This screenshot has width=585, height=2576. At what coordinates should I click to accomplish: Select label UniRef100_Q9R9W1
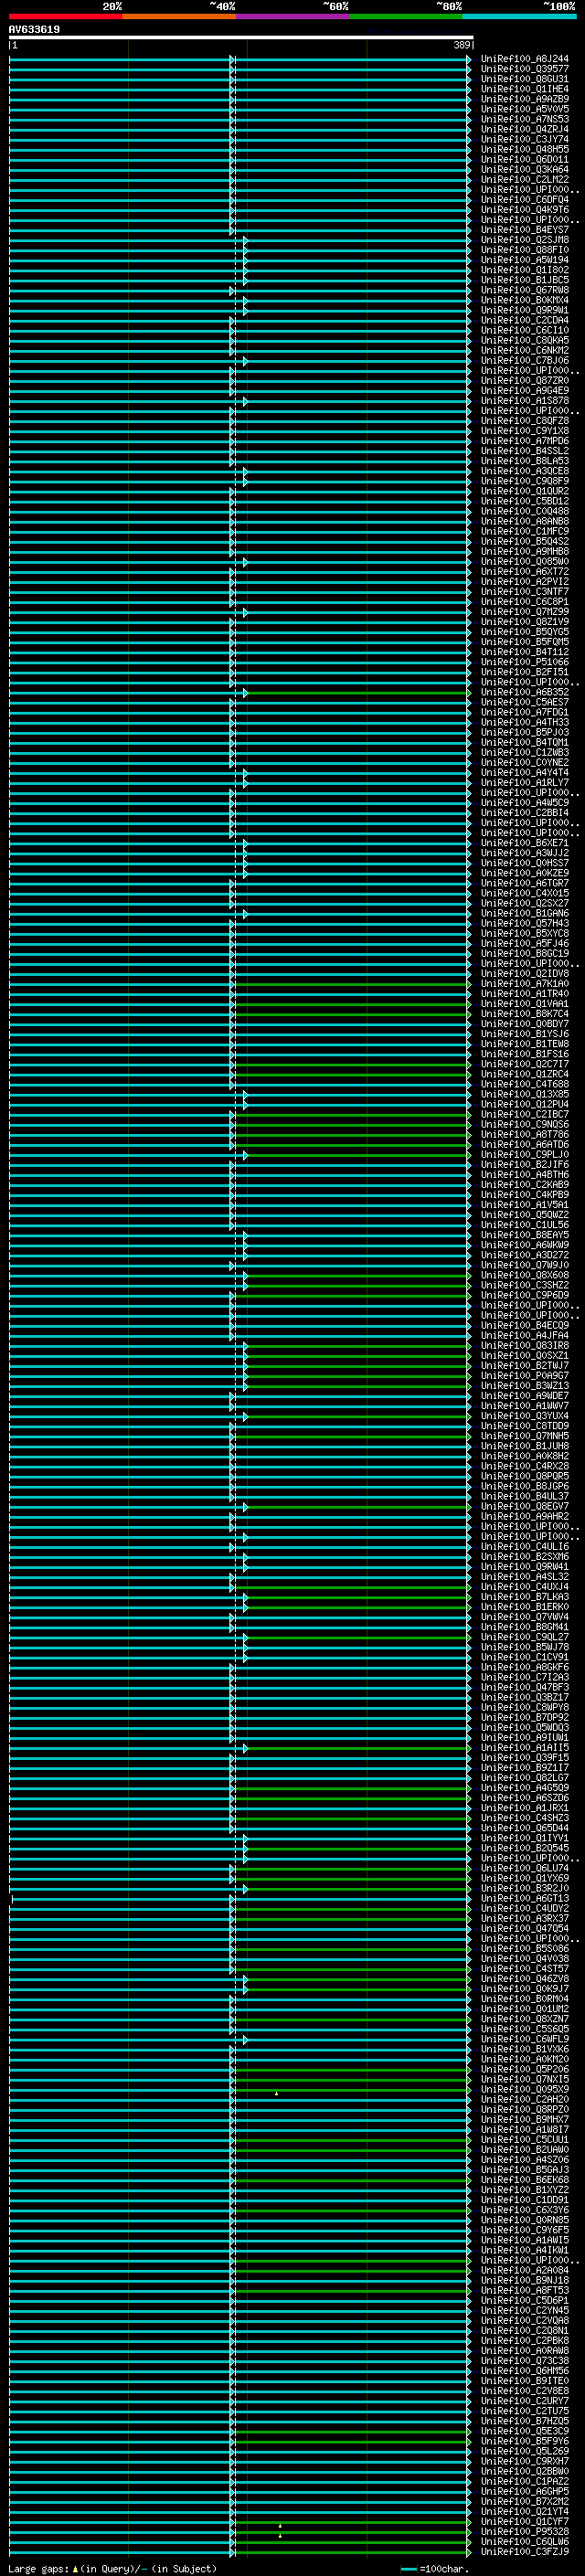pyautogui.click(x=525, y=310)
